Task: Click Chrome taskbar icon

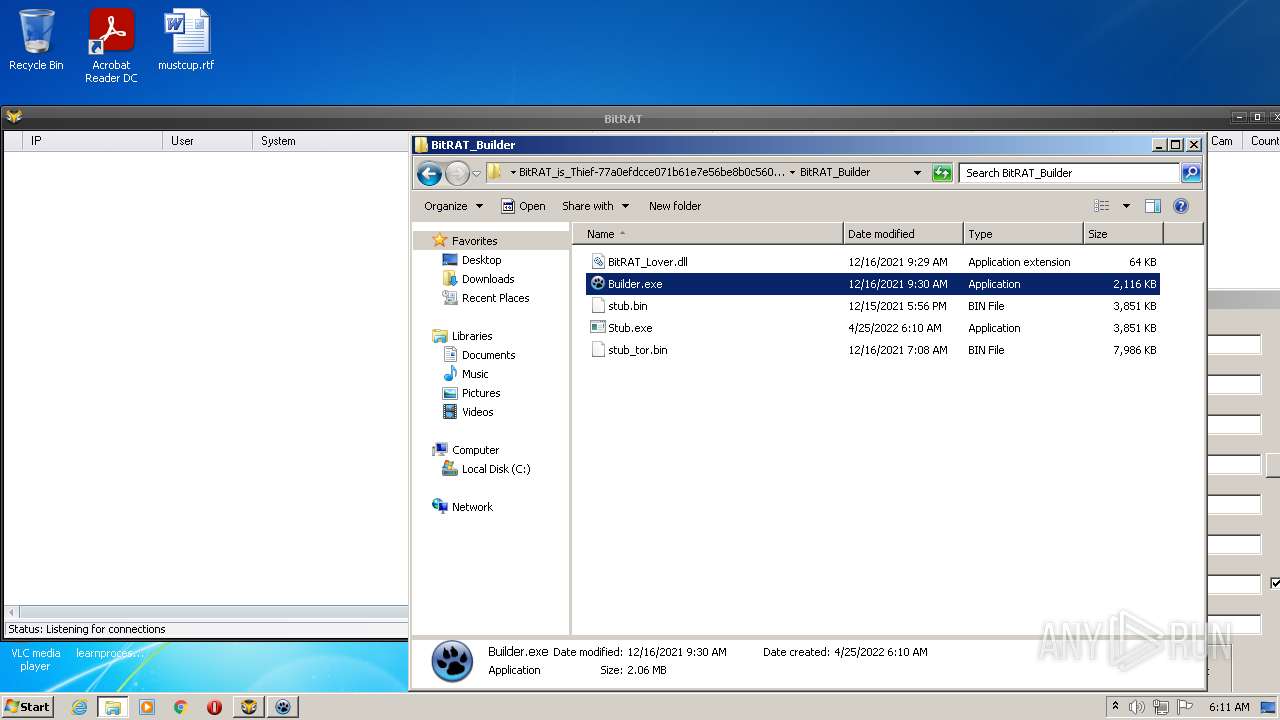Action: tap(181, 707)
